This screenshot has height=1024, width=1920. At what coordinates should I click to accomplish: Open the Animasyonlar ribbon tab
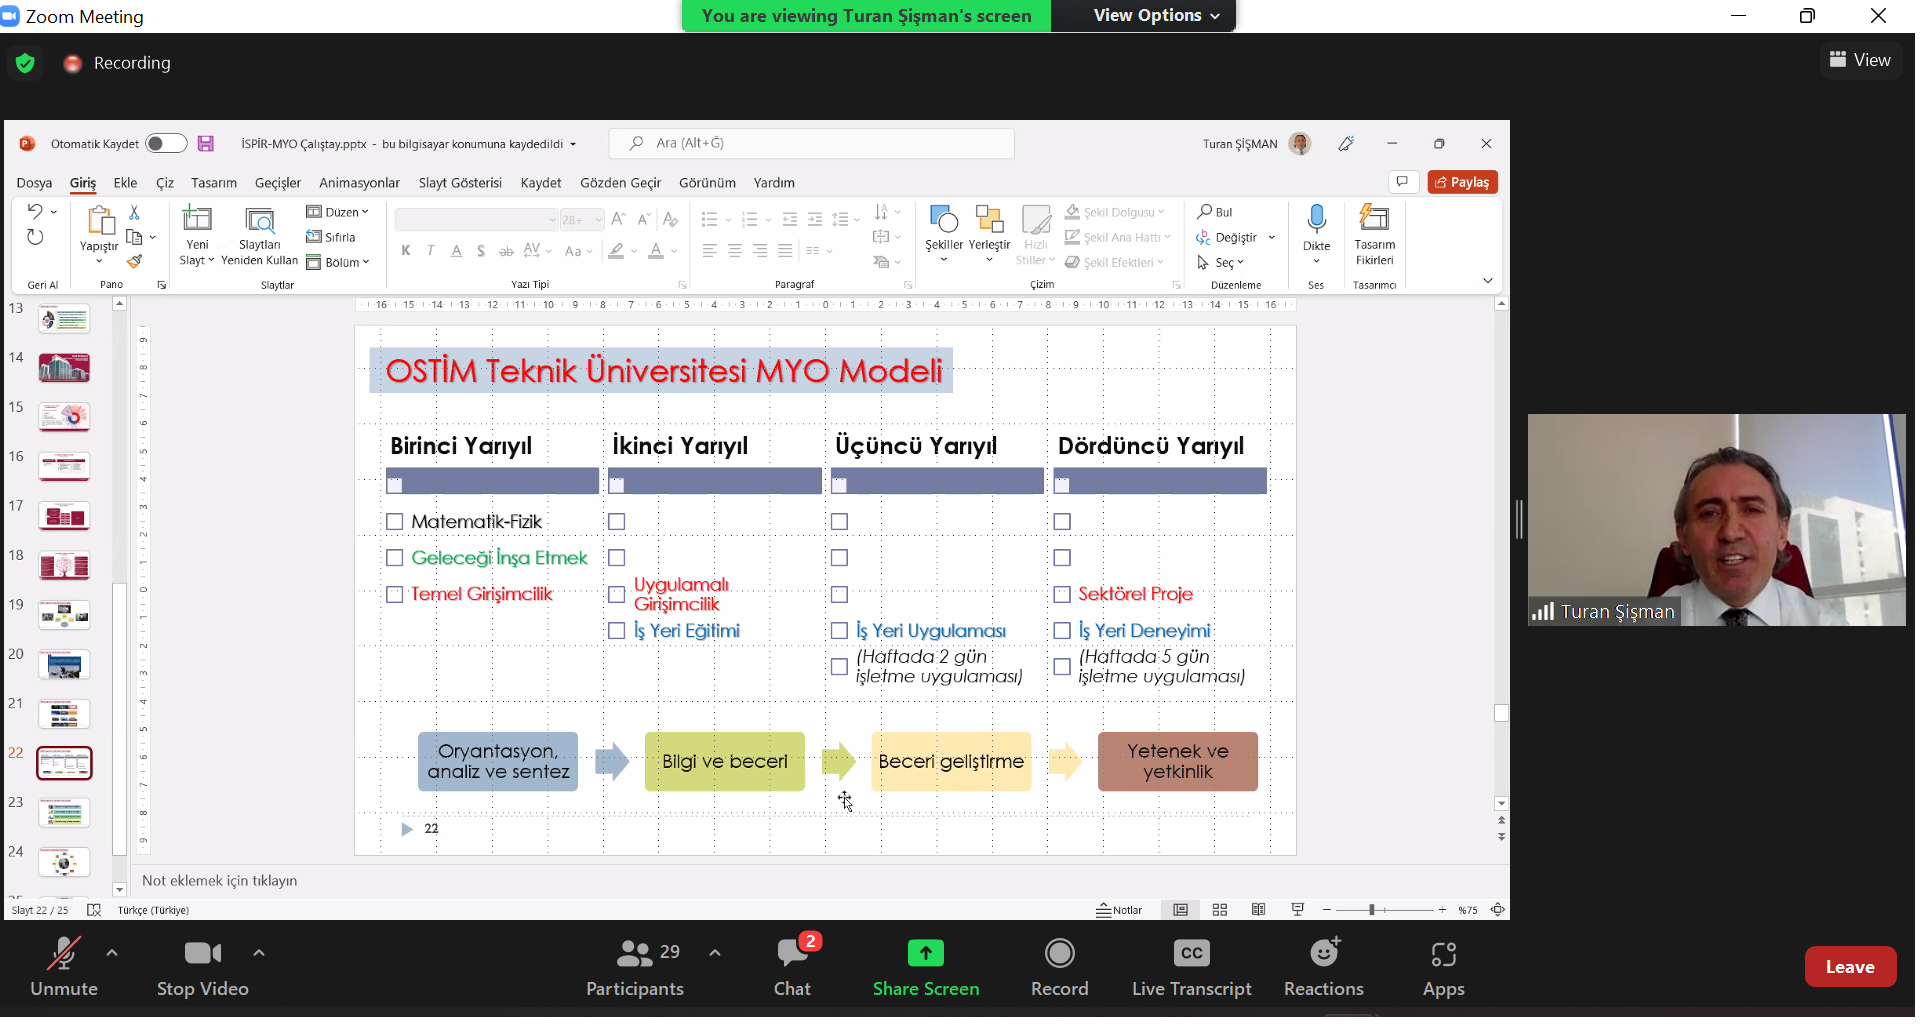point(359,183)
